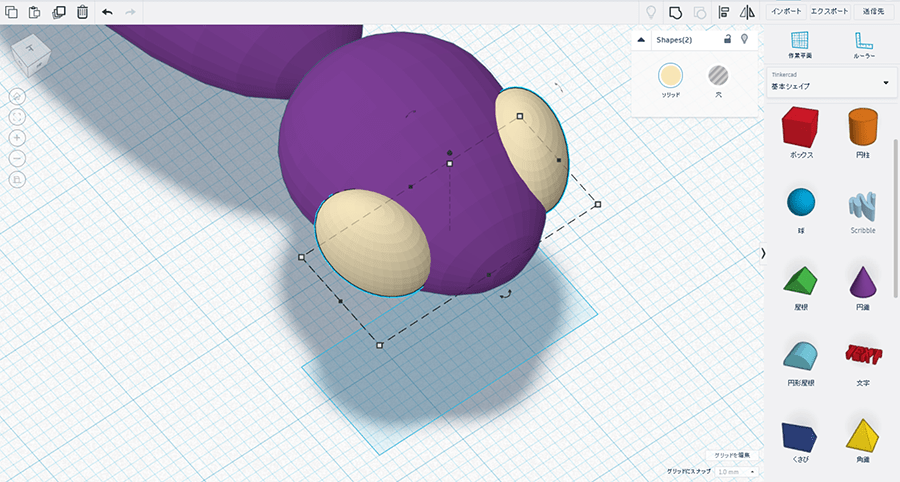The width and height of the screenshot is (900, 482).
Task: Click the Duplicate and repeat icon
Action: [59, 12]
